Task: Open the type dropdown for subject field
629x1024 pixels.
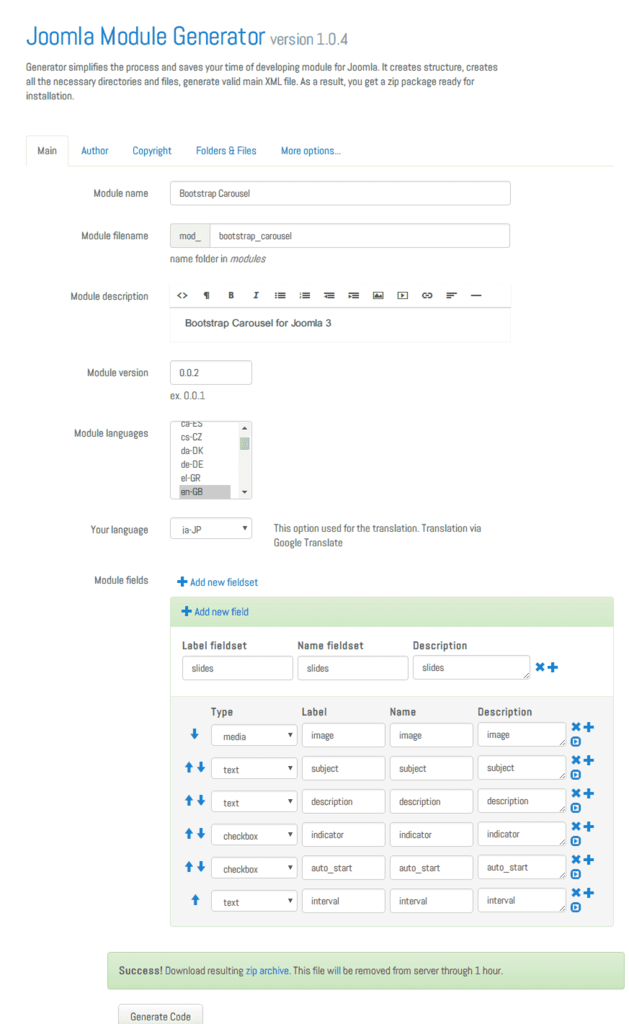Action: 254,769
